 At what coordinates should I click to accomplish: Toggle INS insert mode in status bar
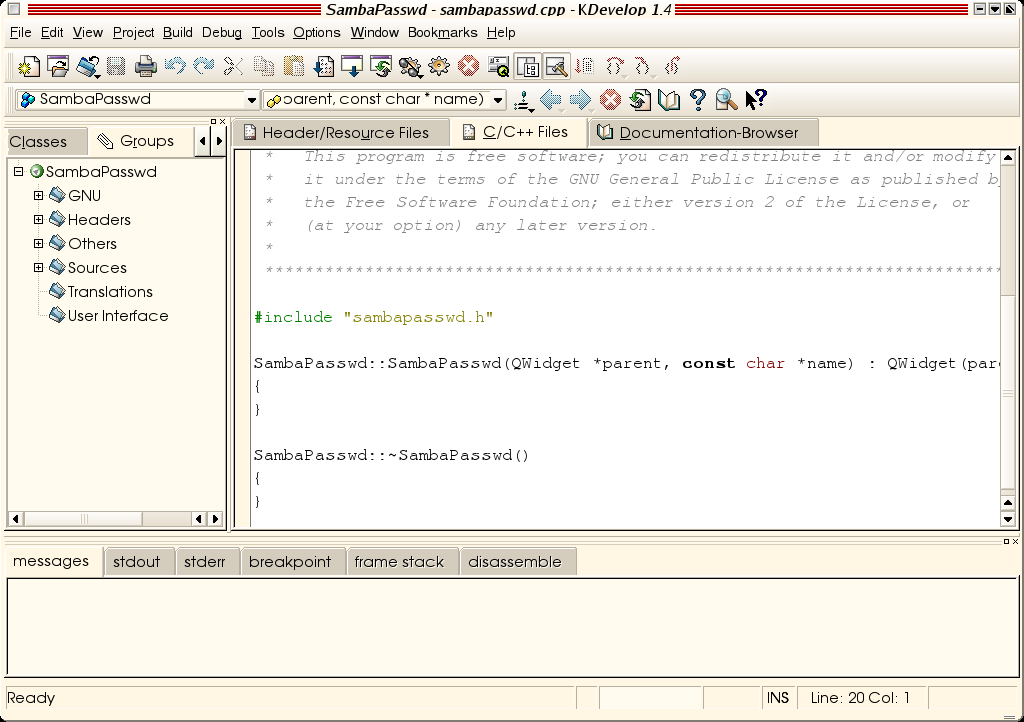(x=777, y=698)
